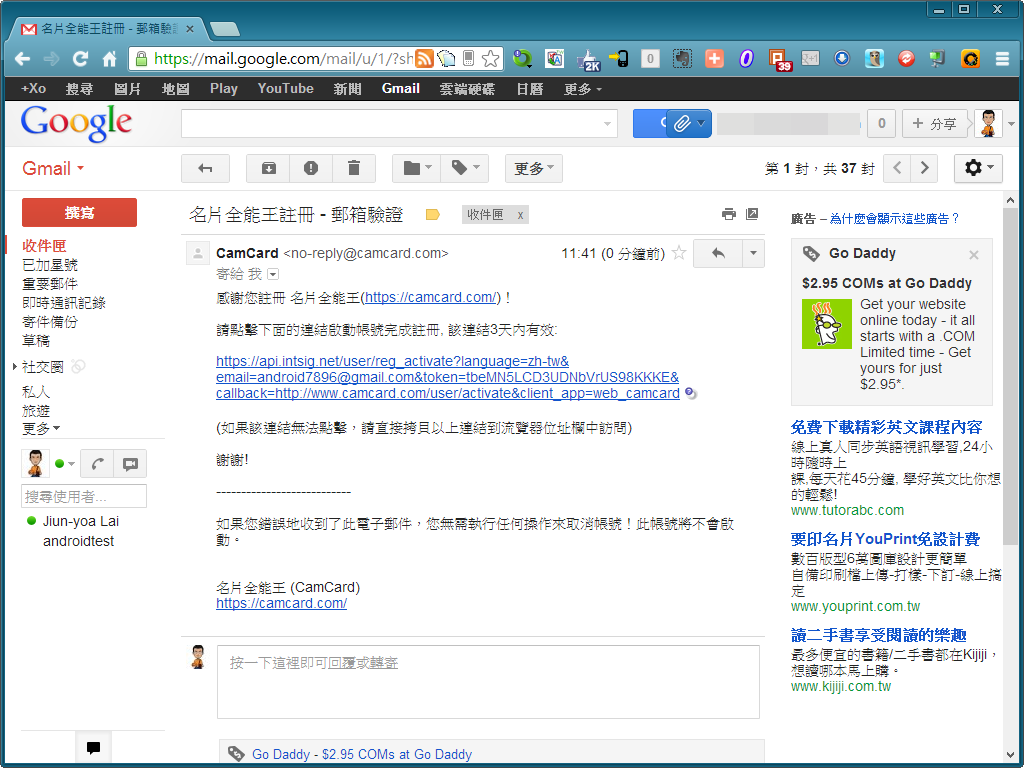The image size is (1024, 768).
Task: Open the www.youprint.com.tw ad link
Action: (856, 606)
